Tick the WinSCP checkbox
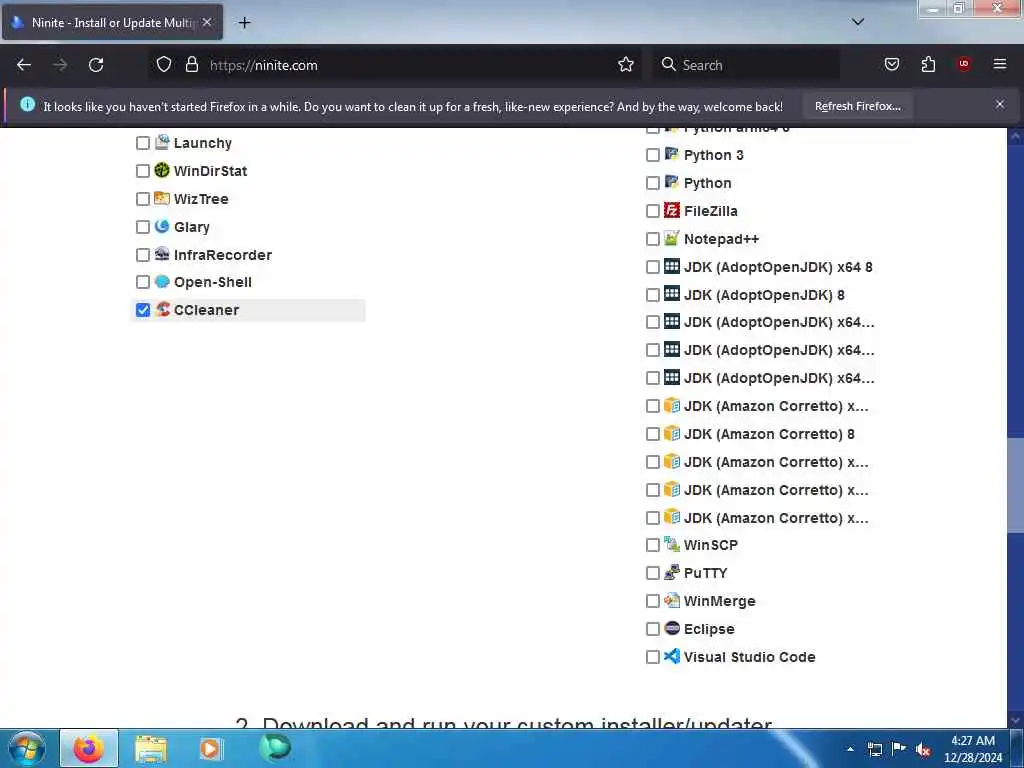Viewport: 1024px width, 768px height. click(652, 545)
